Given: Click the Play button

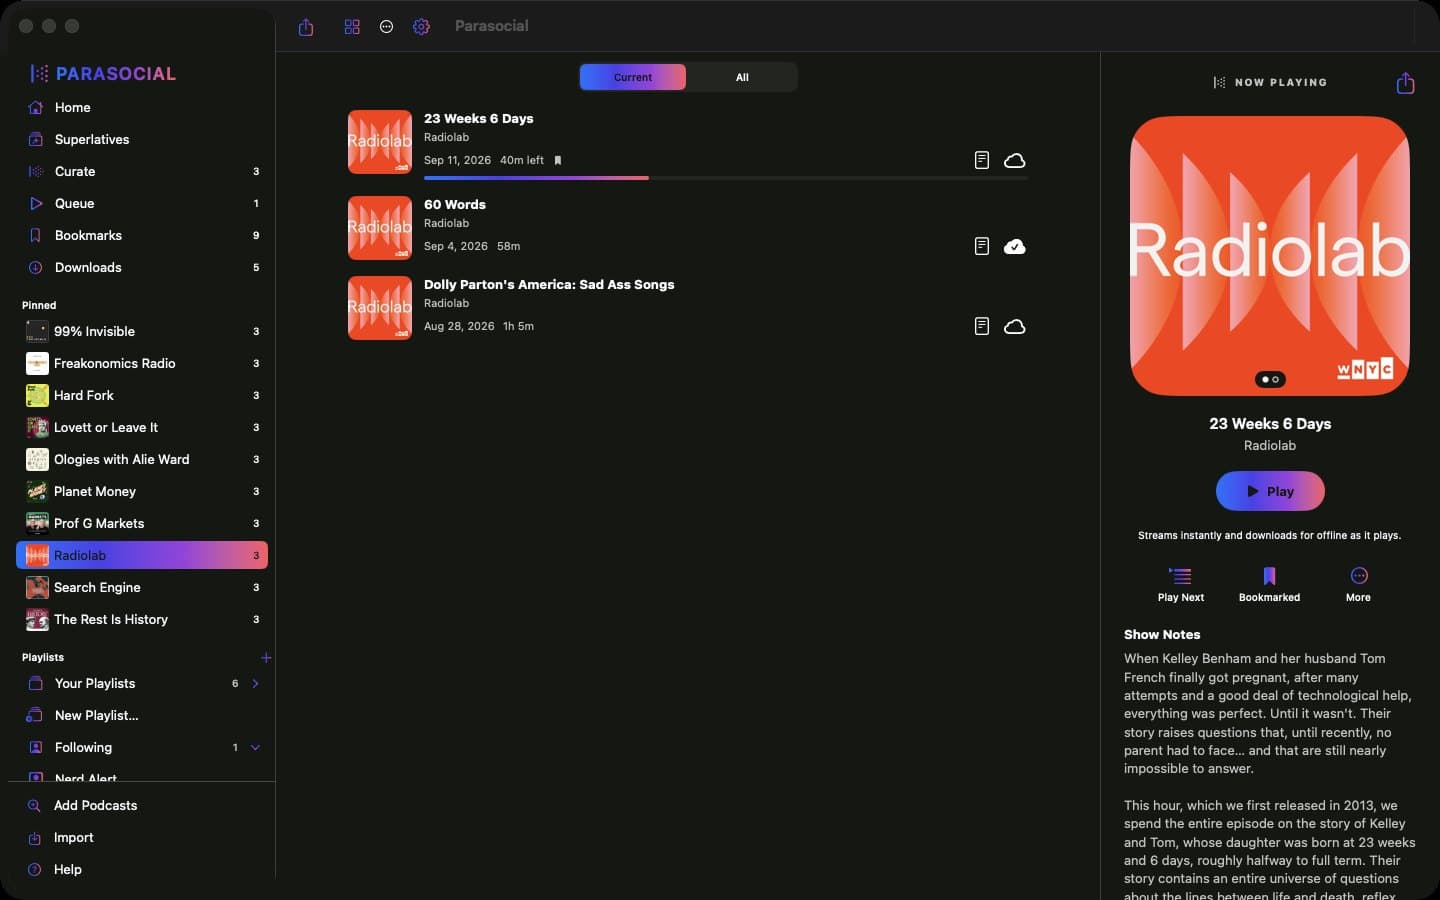Looking at the screenshot, I should pos(1270,491).
